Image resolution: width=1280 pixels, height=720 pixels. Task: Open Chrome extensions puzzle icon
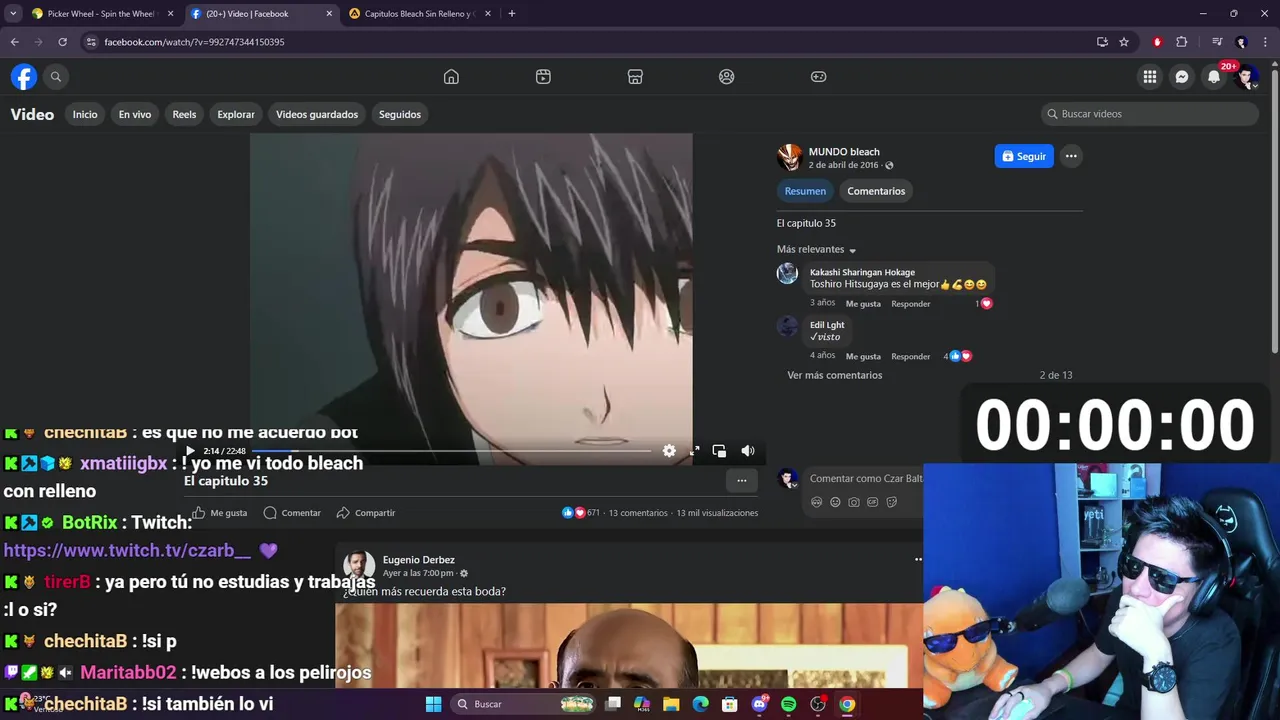1181,42
